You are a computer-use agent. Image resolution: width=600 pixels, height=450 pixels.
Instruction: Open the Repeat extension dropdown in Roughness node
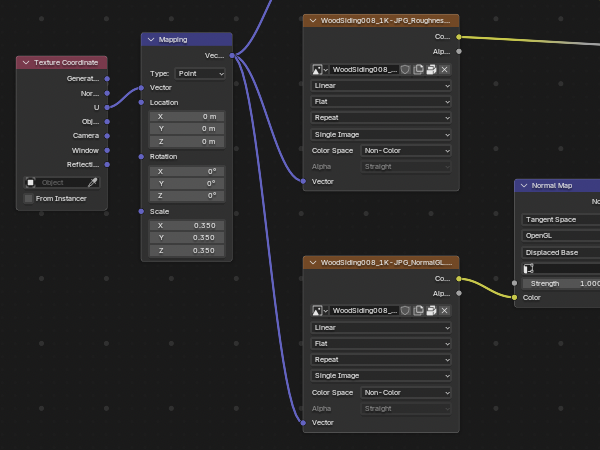[x=381, y=118]
